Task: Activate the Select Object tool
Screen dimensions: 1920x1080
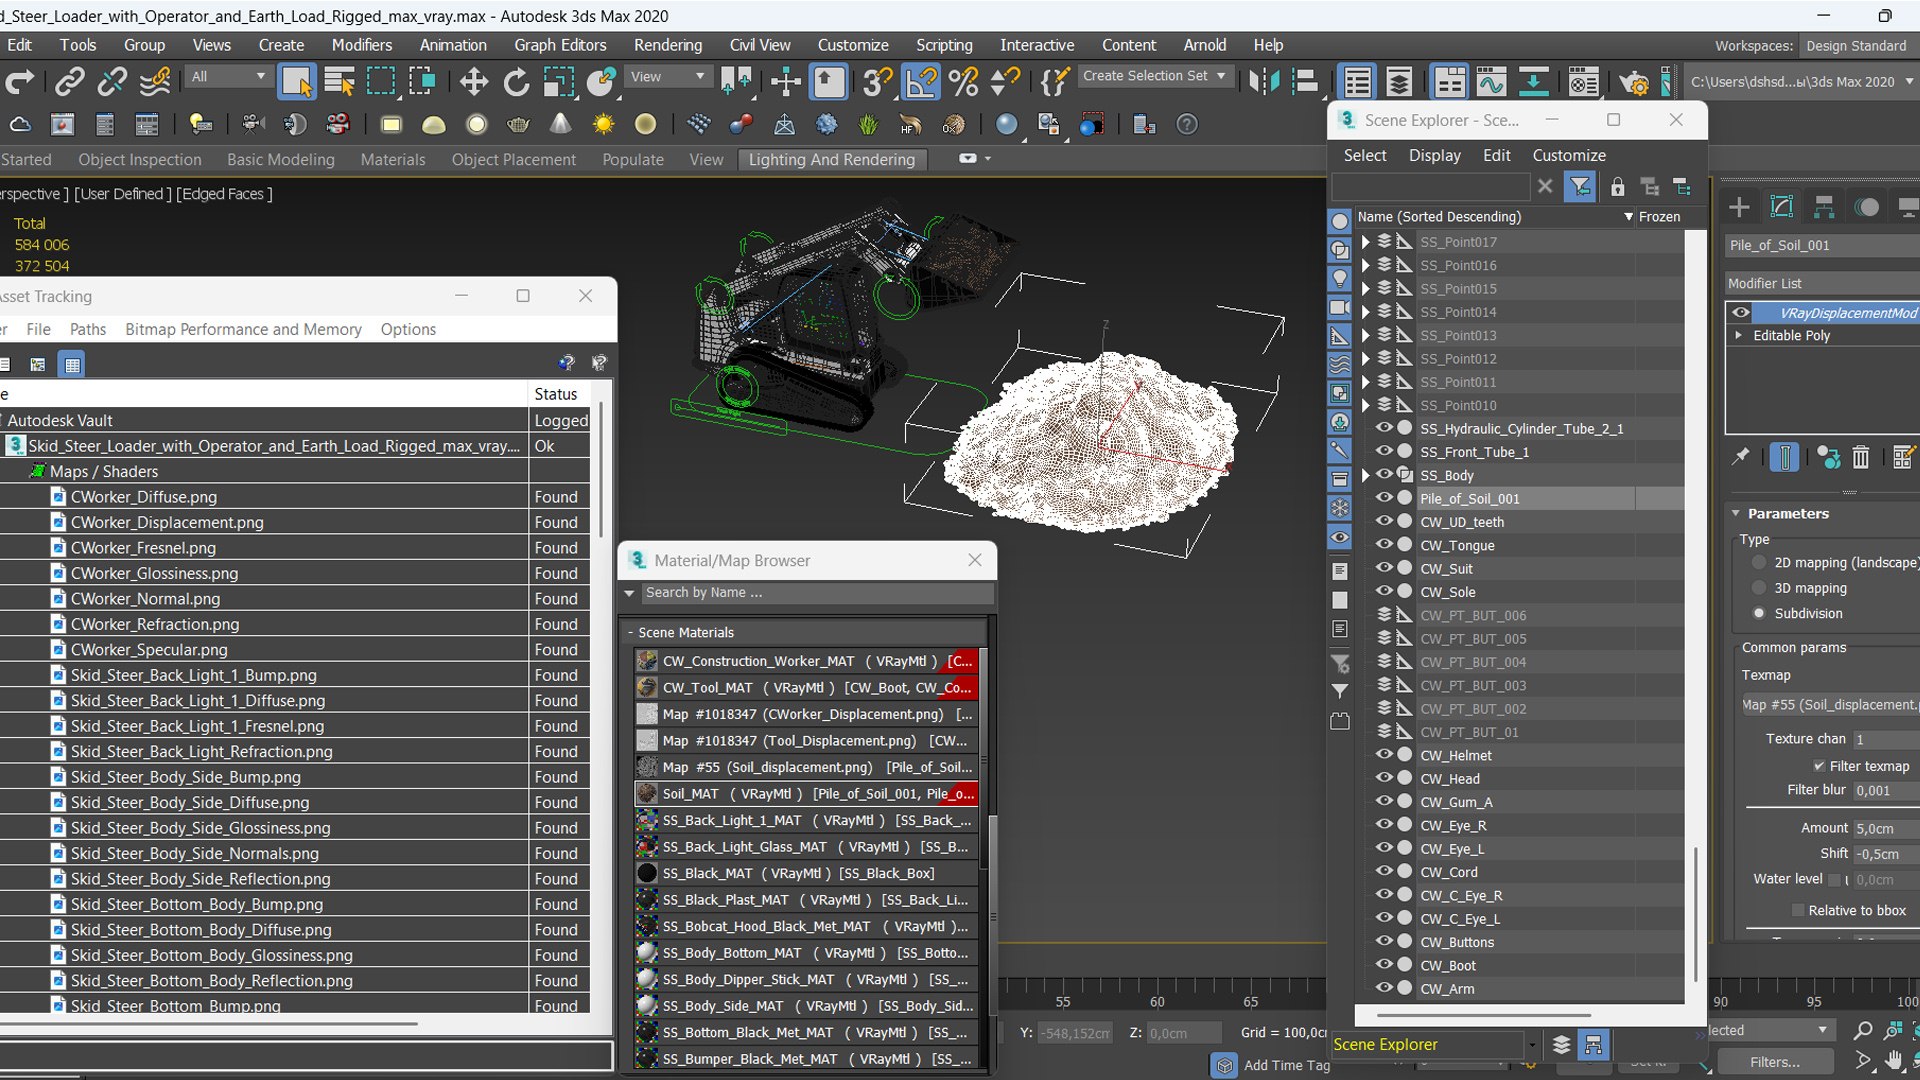Action: tap(297, 82)
